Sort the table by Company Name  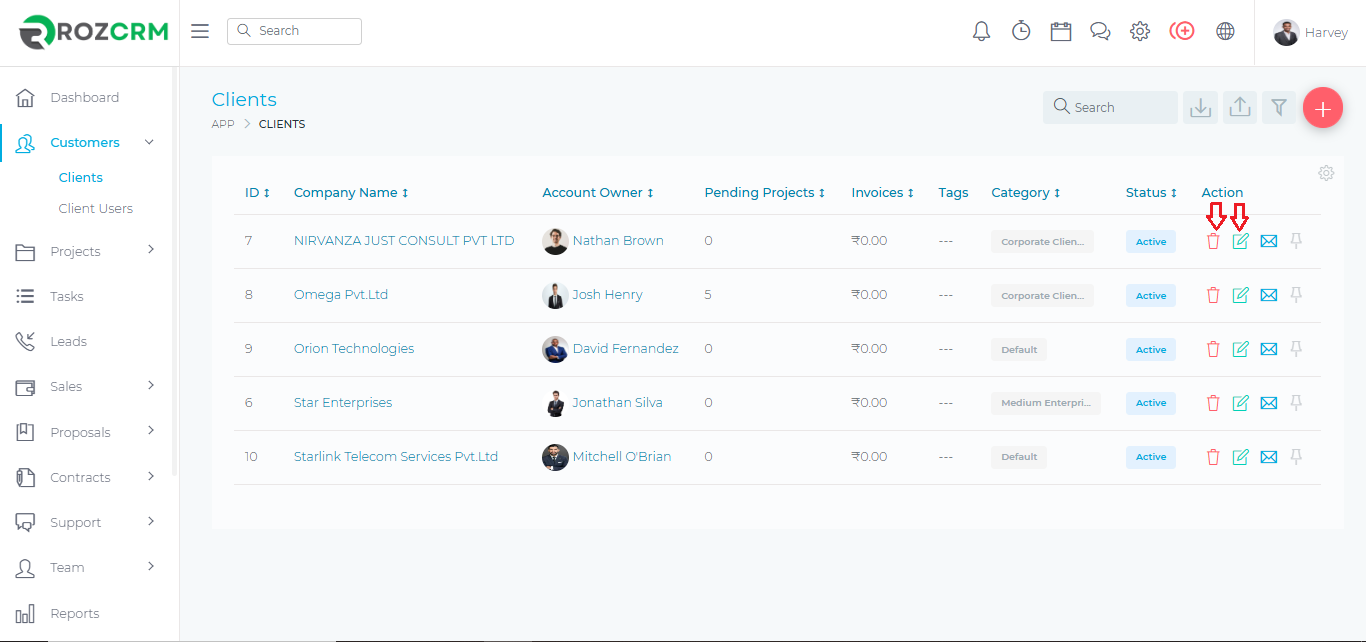pyautogui.click(x=350, y=193)
